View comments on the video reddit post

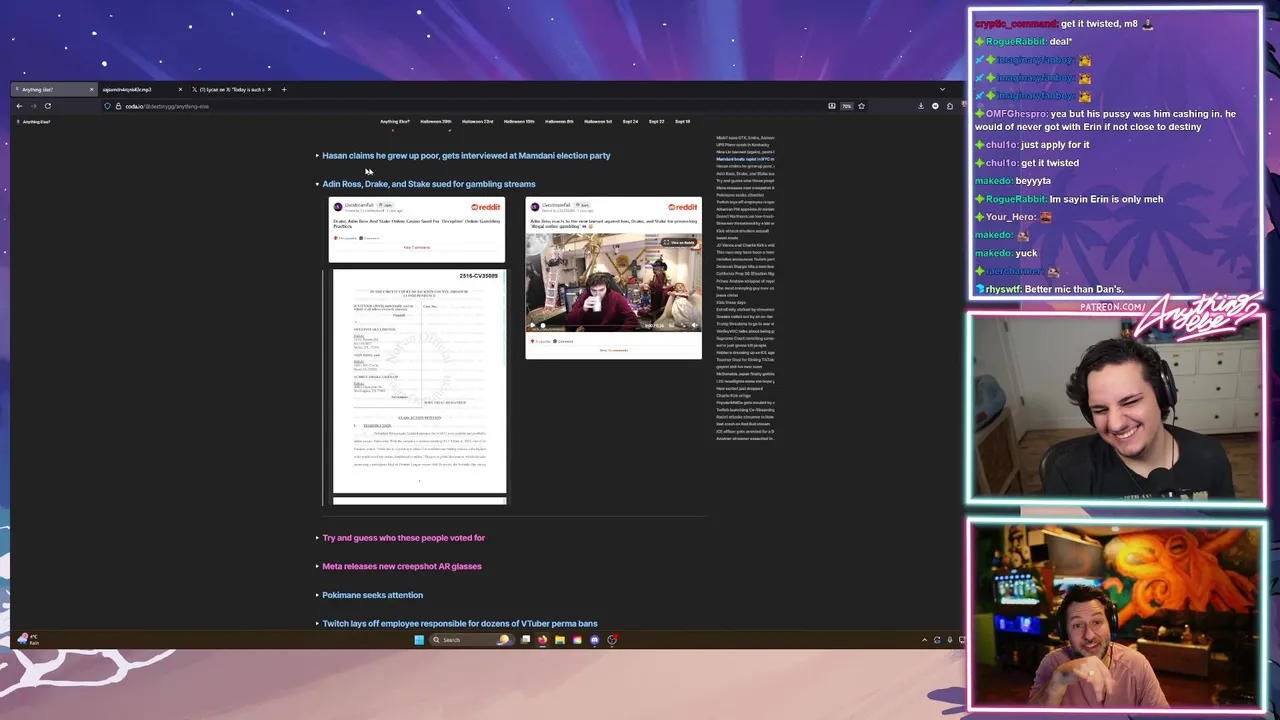[614, 350]
